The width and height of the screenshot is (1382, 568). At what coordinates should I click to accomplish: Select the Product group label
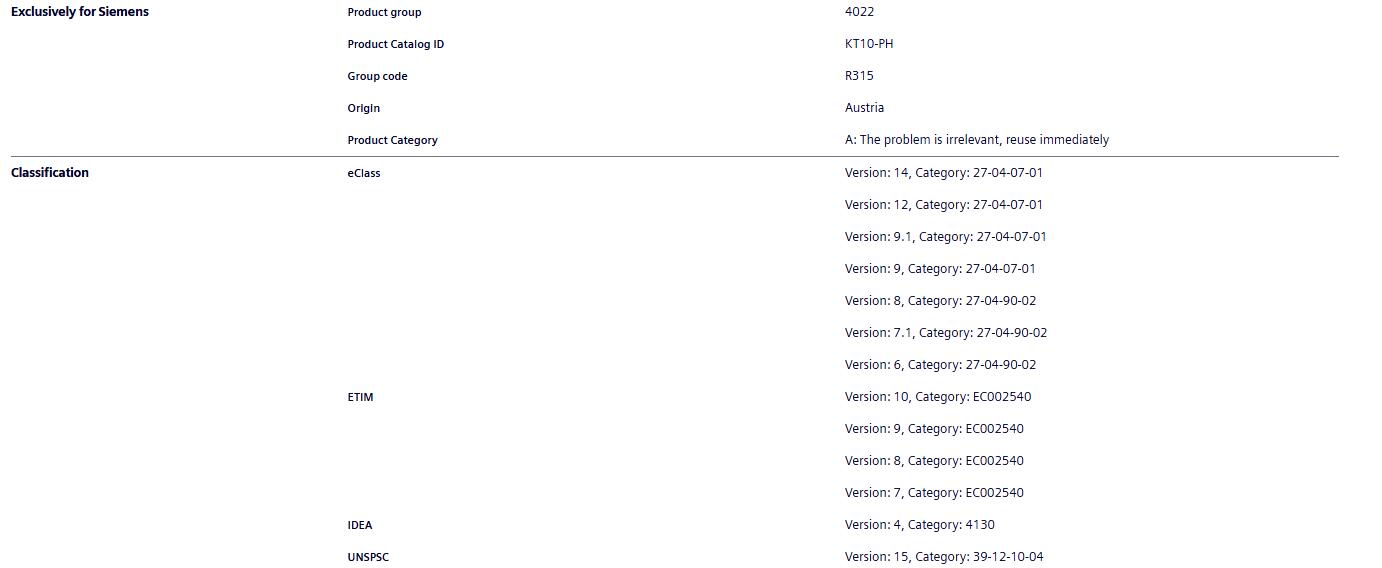point(384,12)
